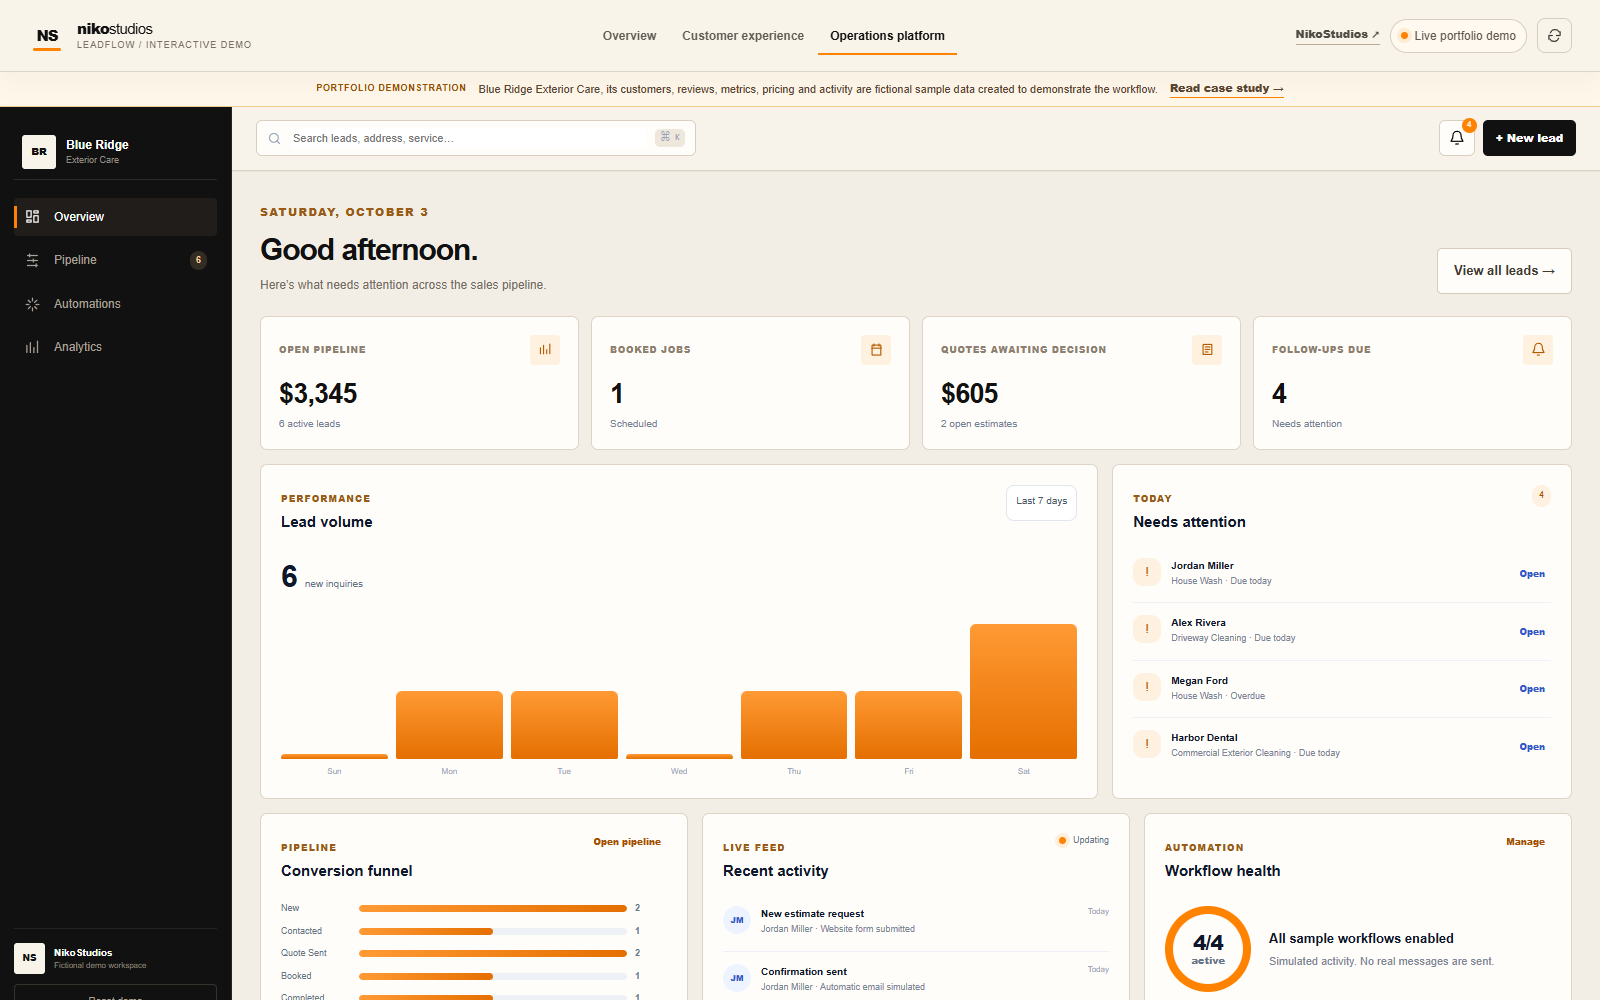Click the Automations sidebar icon

click(32, 304)
